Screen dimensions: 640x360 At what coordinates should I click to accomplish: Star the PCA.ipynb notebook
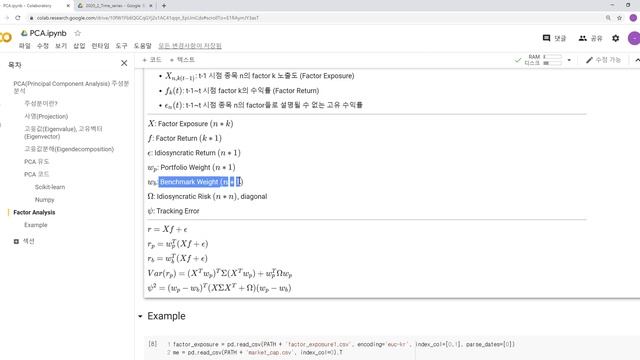point(78,33)
